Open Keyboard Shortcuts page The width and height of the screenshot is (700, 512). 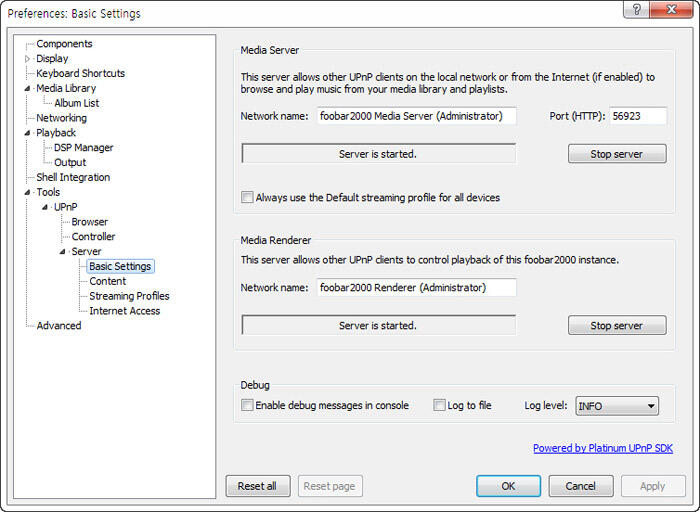point(81,73)
